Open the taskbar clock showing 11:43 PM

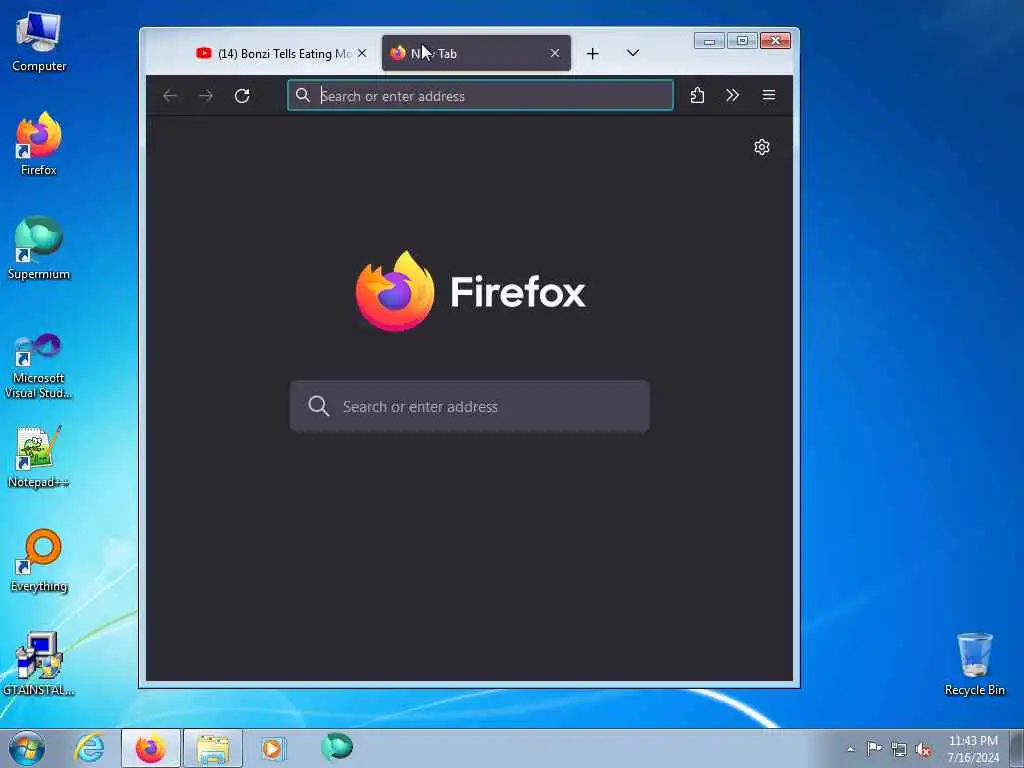point(973,748)
